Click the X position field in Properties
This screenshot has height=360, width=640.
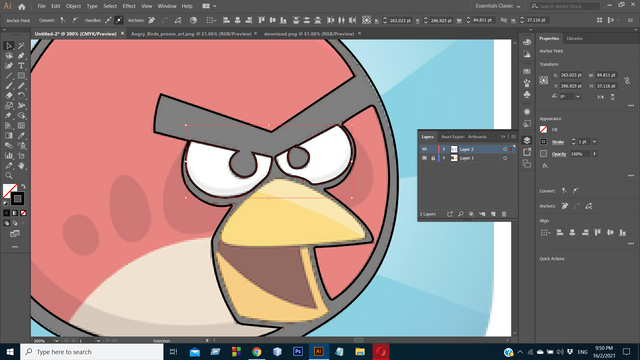(571, 75)
